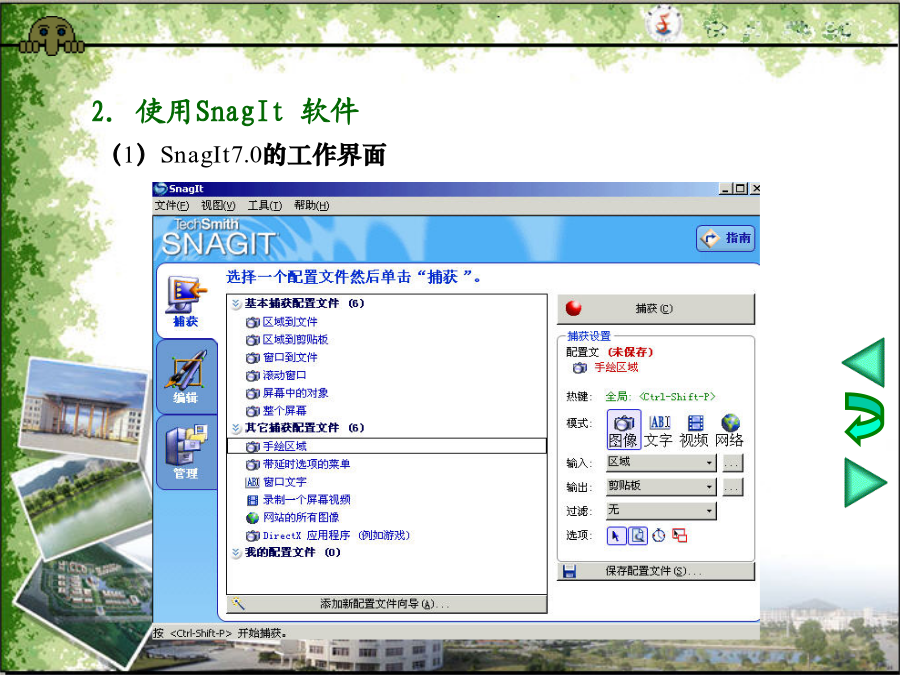Screen dimensions: 900x675
Task: Click the lake scenery photo thumbnail
Action: 82,504
